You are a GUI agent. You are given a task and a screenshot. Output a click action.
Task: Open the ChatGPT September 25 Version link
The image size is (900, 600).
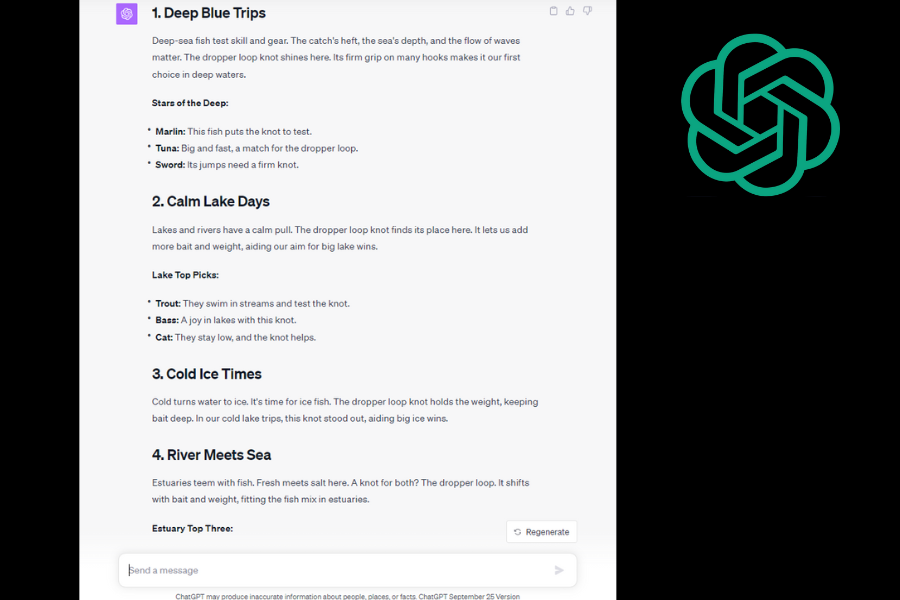(469, 597)
